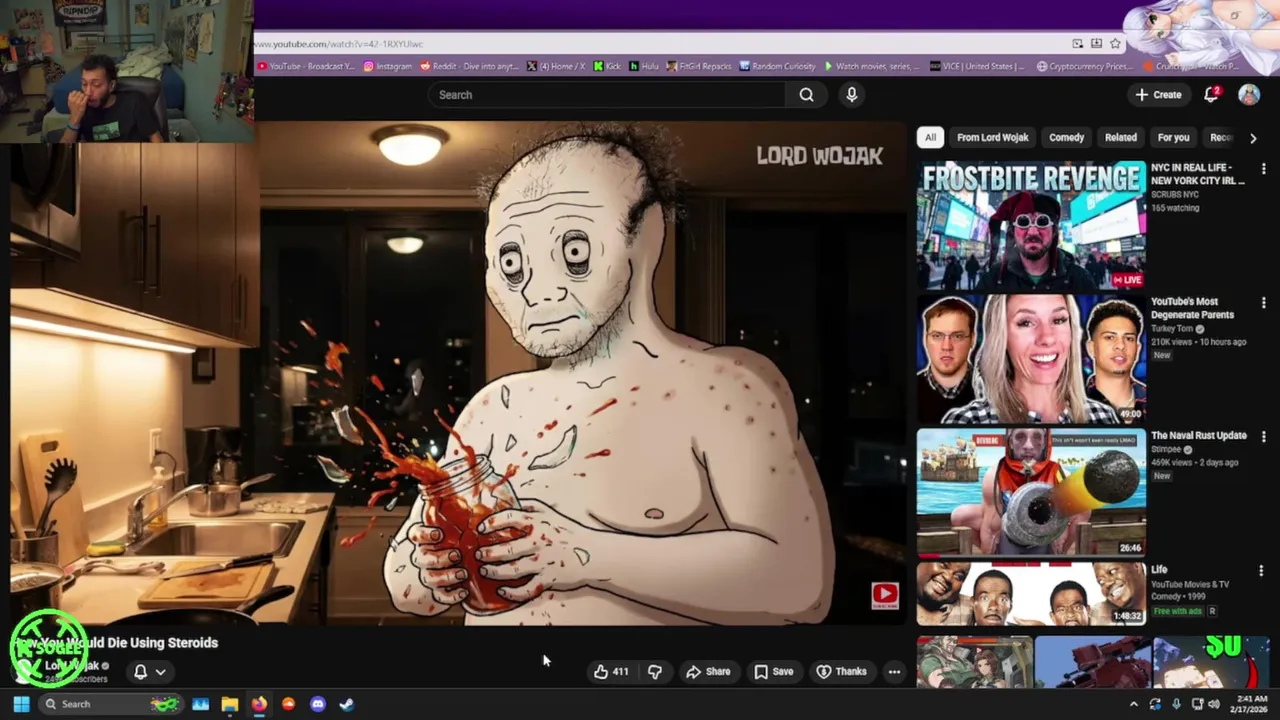
Task: Open options for The Naval Rust Update
Action: coord(1263,437)
